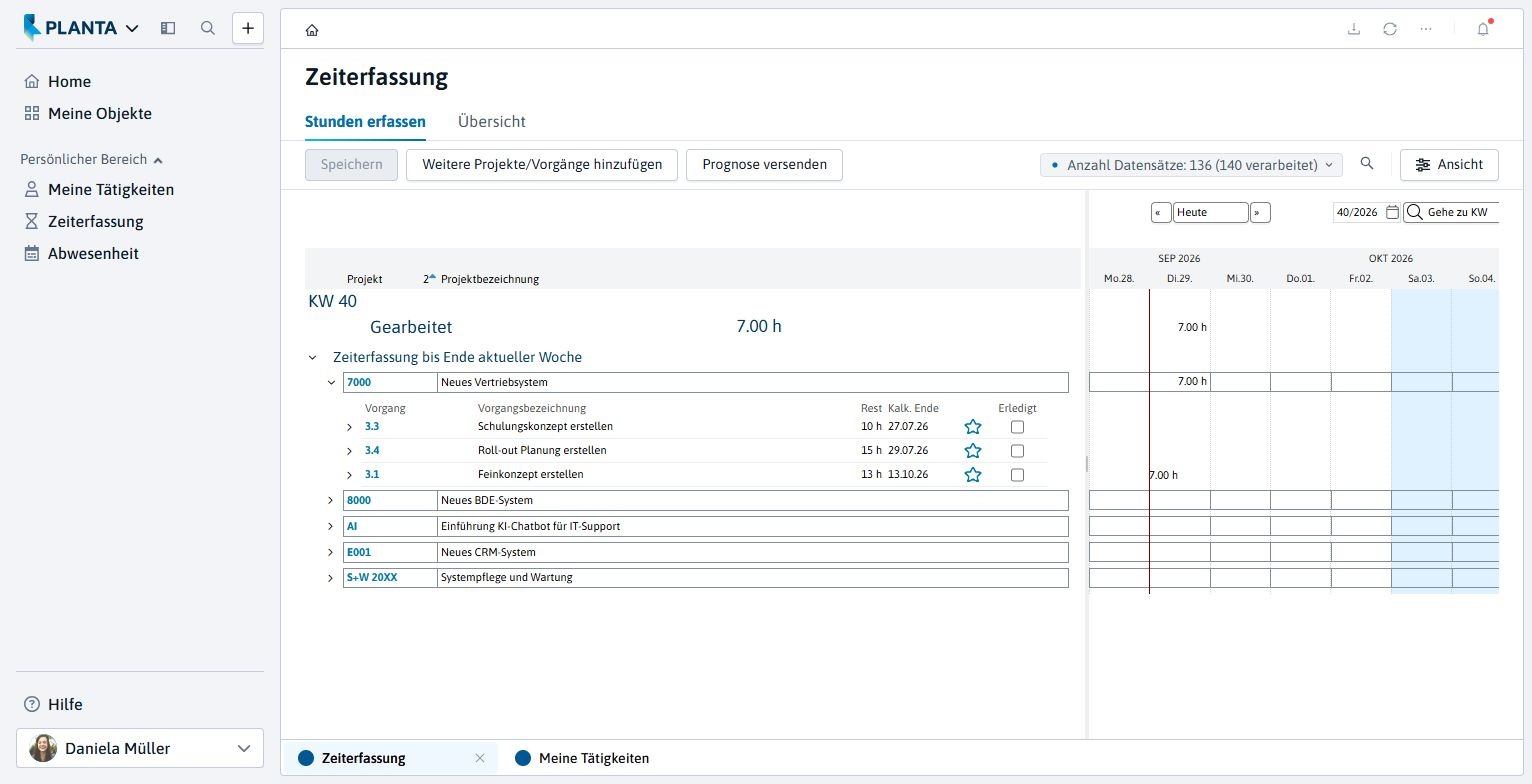Expand task 3.3 row details
Image resolution: width=1532 pixels, height=784 pixels.
point(349,427)
